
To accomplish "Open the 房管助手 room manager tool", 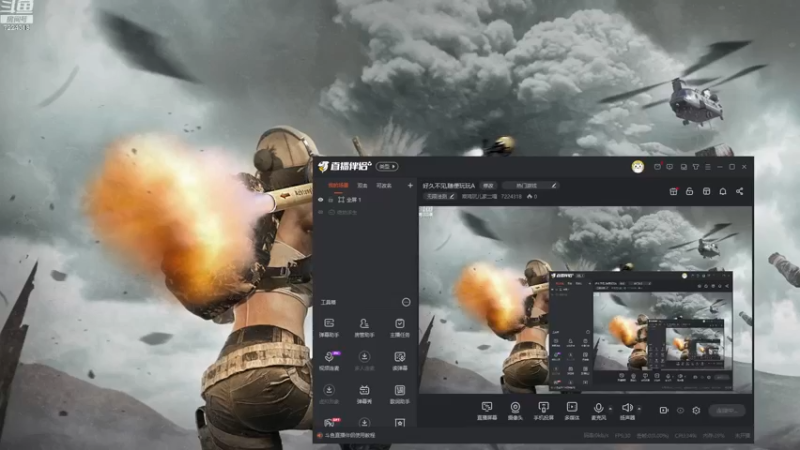I will coord(364,328).
